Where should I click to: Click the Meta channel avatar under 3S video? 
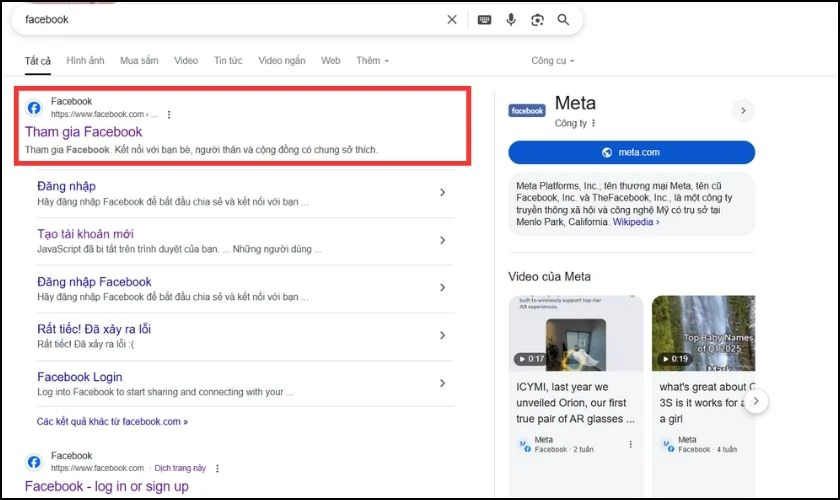tap(668, 445)
